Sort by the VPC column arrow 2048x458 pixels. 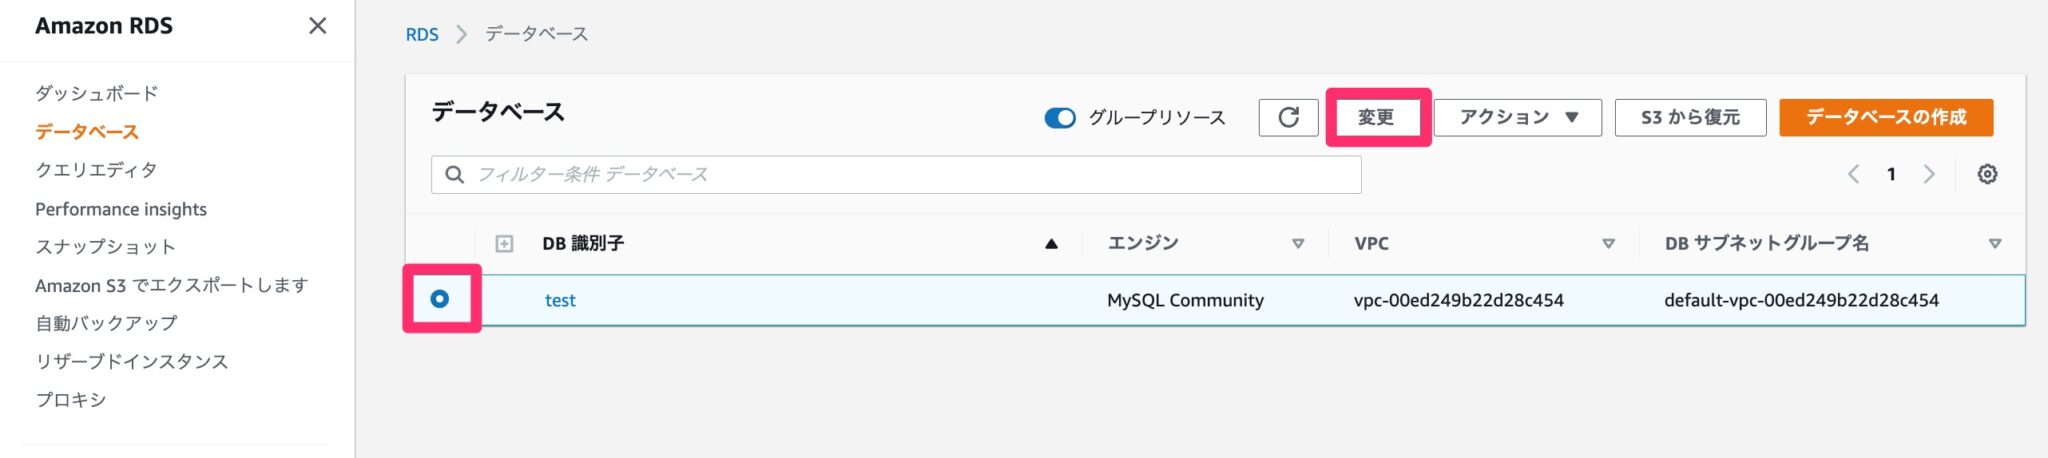[x=1608, y=244]
